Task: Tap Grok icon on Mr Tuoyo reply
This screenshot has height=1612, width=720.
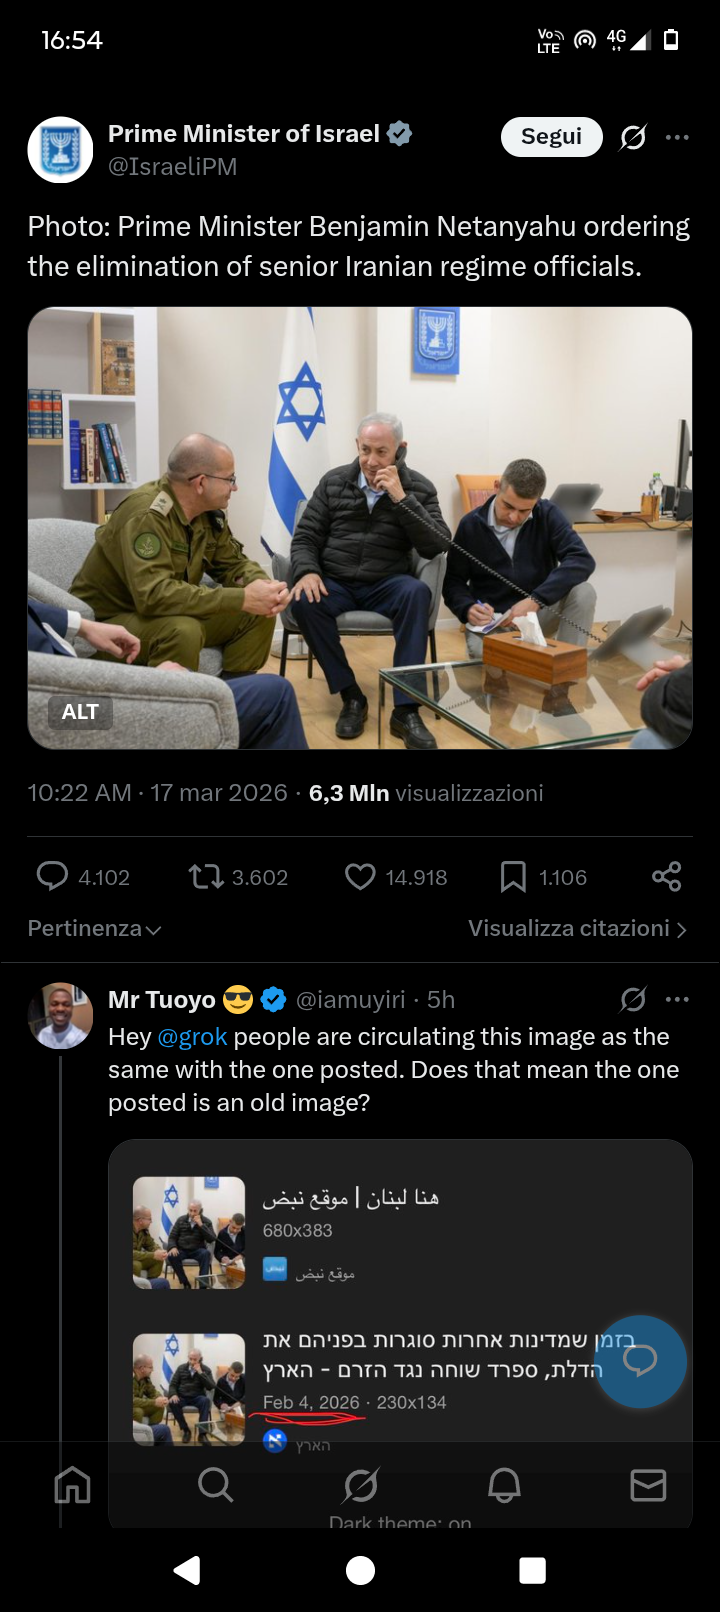Action: tap(633, 999)
